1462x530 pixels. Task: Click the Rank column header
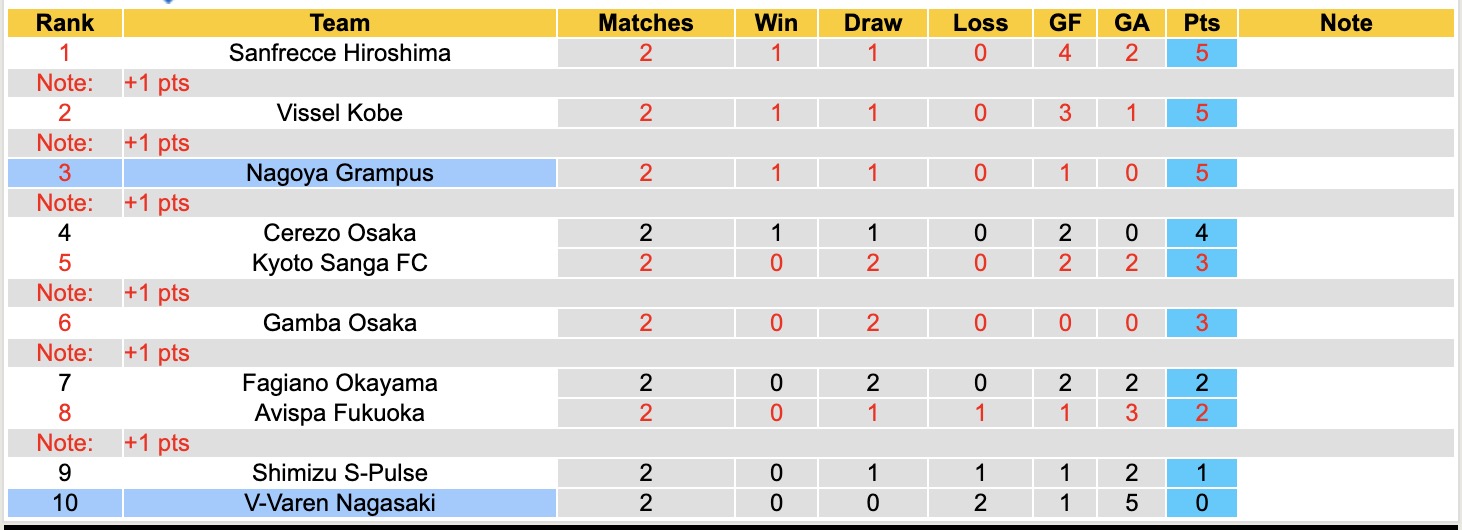pos(65,23)
